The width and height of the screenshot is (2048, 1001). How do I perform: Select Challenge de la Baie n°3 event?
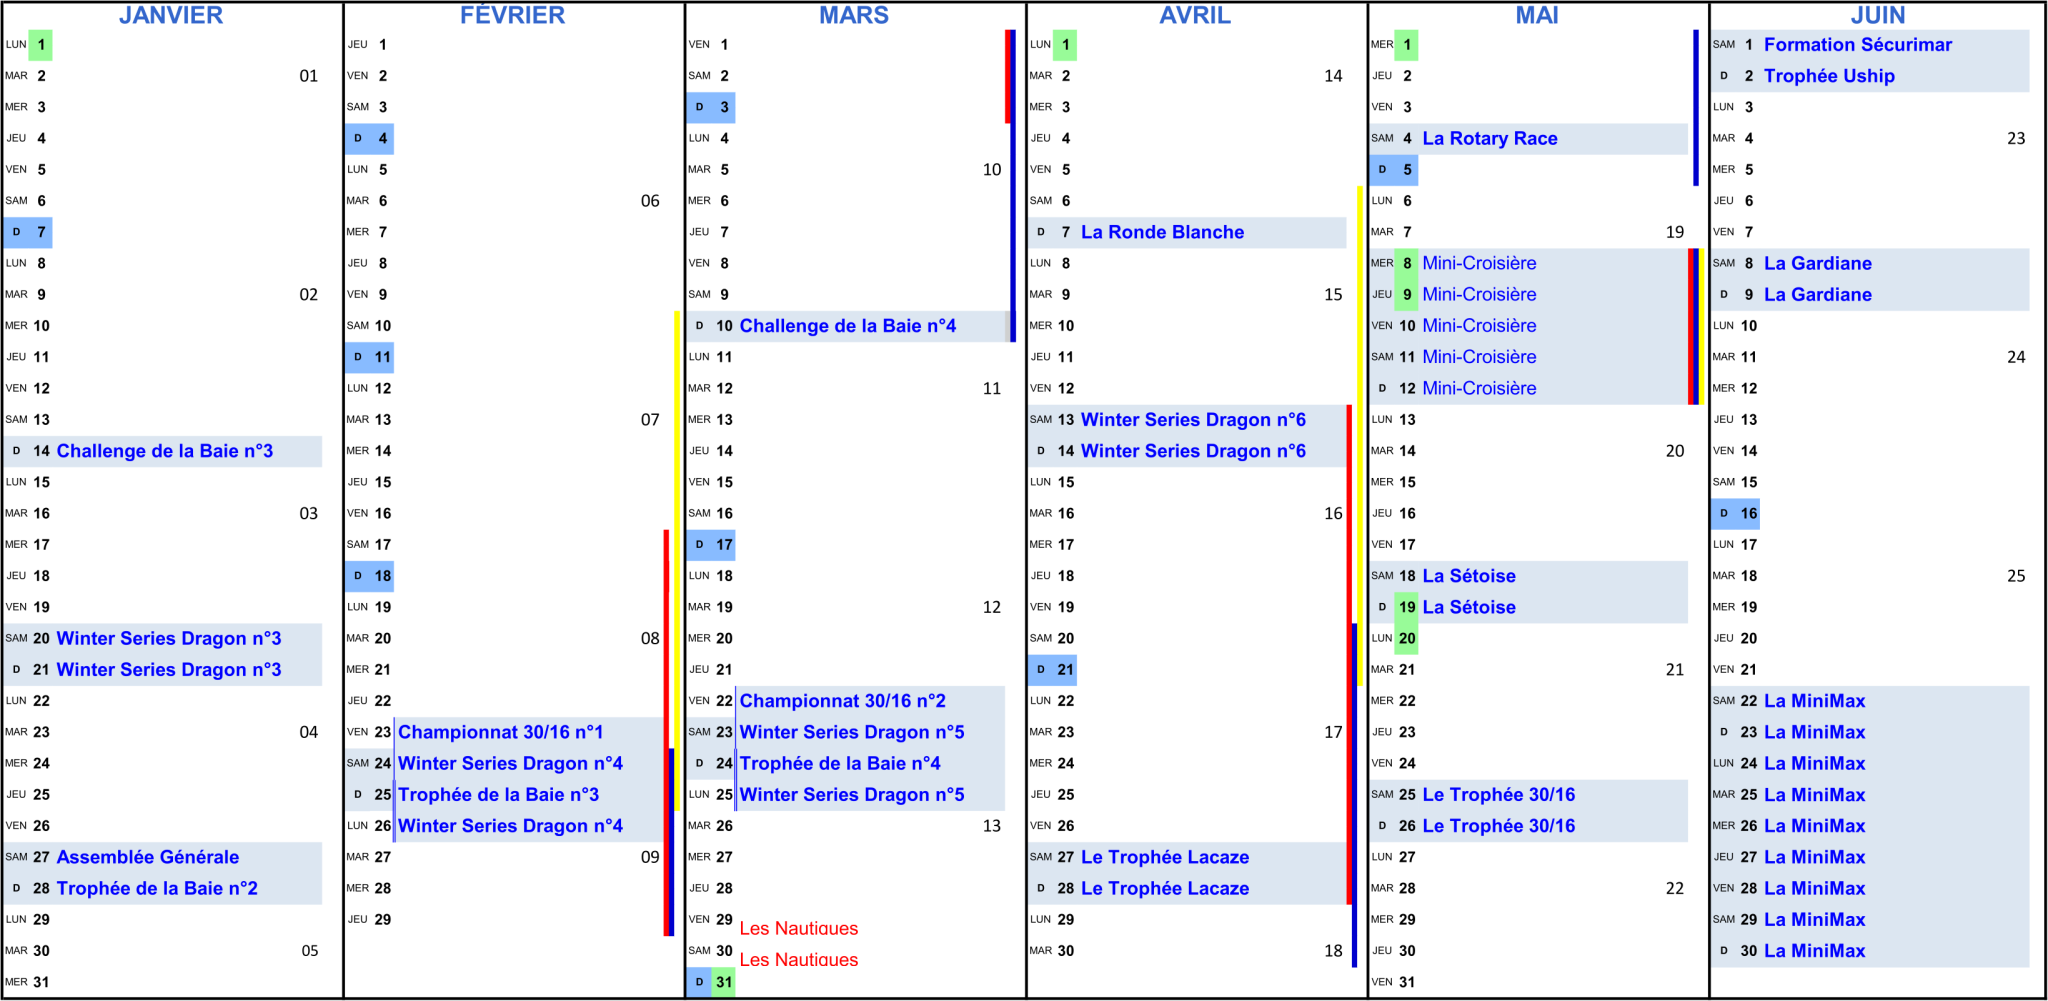165,451
